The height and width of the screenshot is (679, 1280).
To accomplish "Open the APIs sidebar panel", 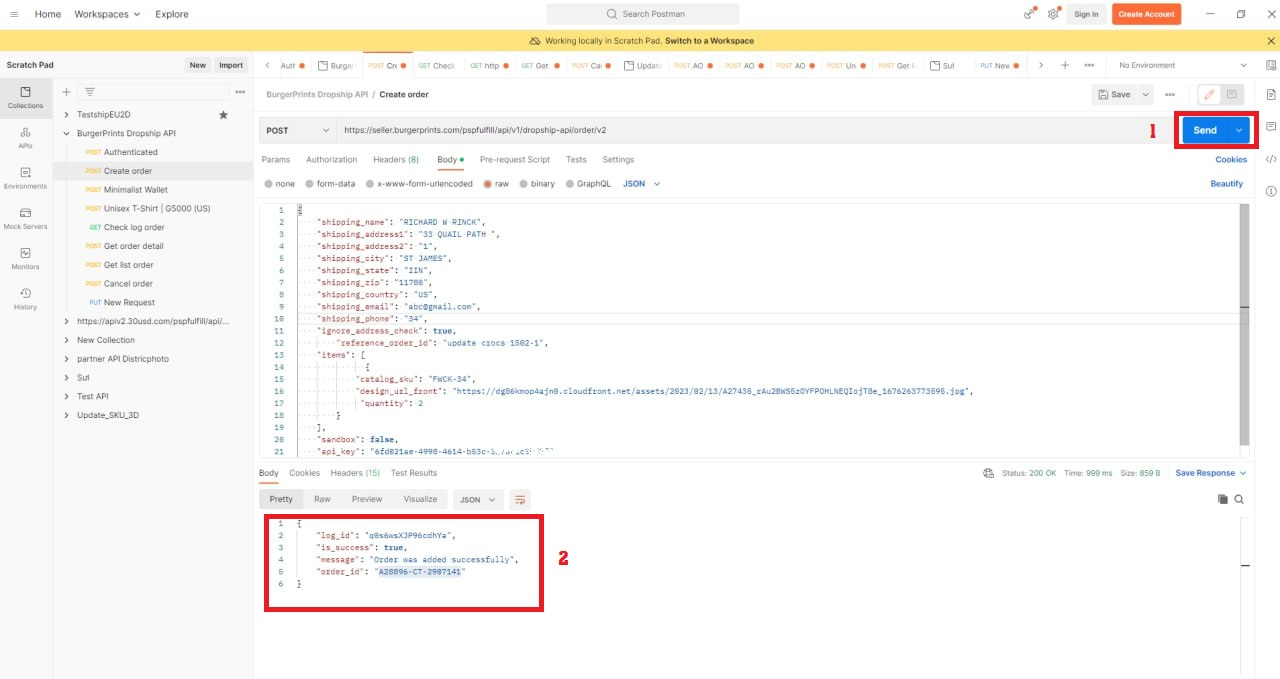I will click(x=26, y=137).
